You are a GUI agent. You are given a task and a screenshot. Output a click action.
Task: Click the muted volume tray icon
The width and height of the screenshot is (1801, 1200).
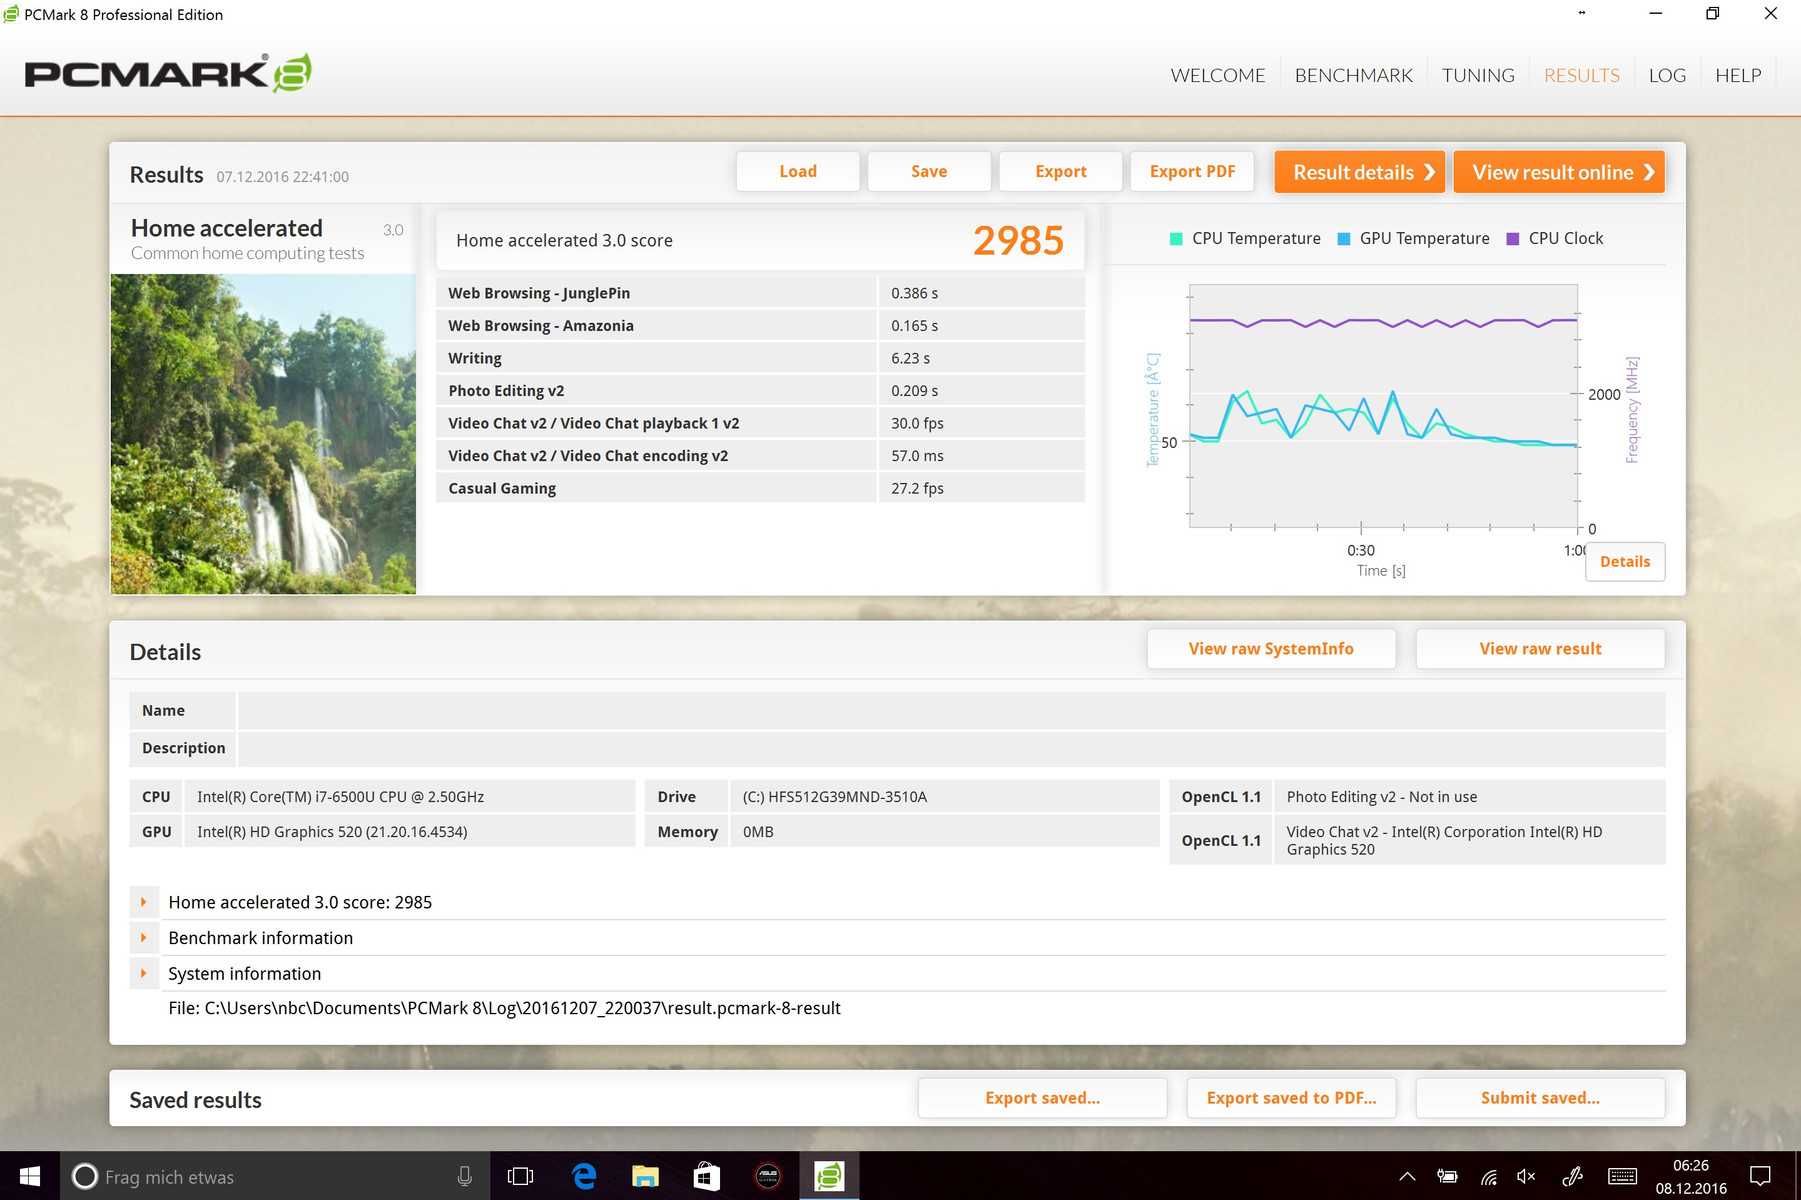(1526, 1177)
